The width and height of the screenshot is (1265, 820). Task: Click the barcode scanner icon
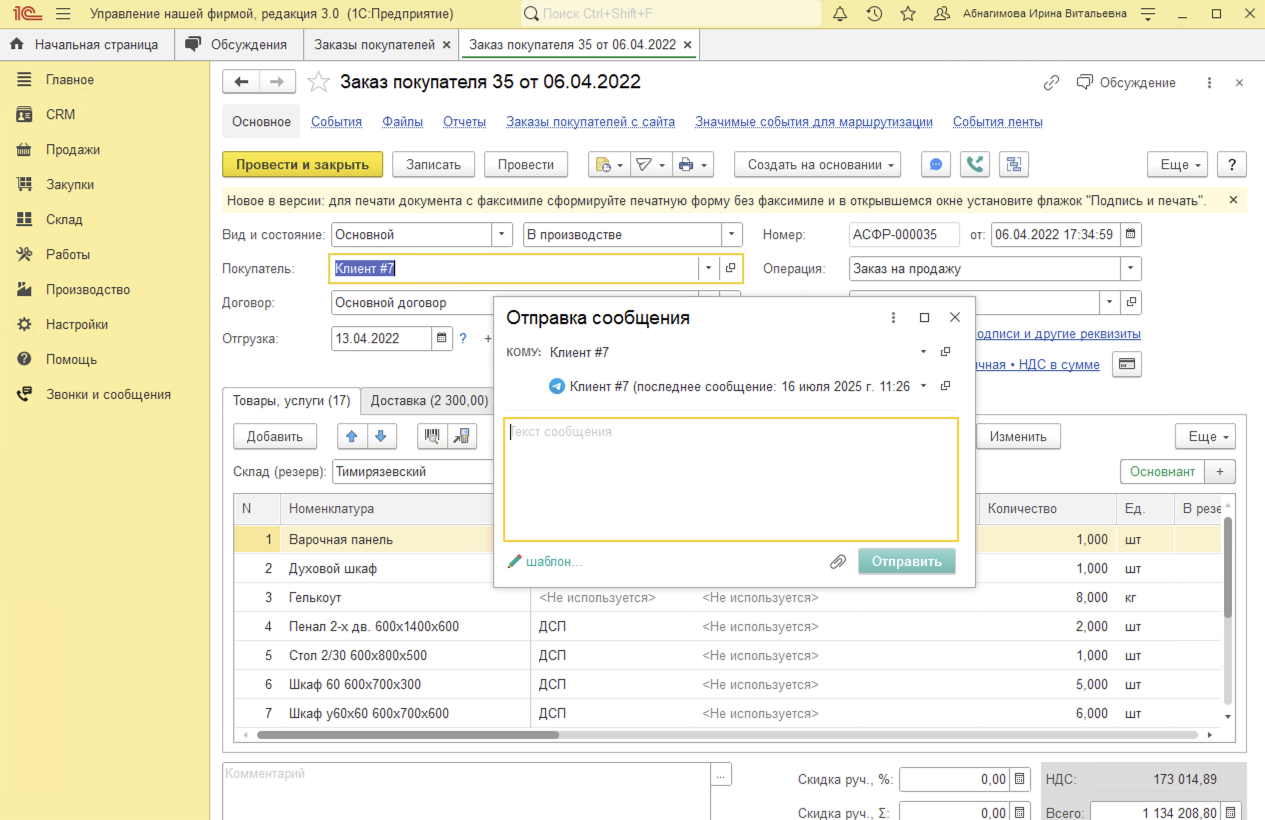point(432,436)
